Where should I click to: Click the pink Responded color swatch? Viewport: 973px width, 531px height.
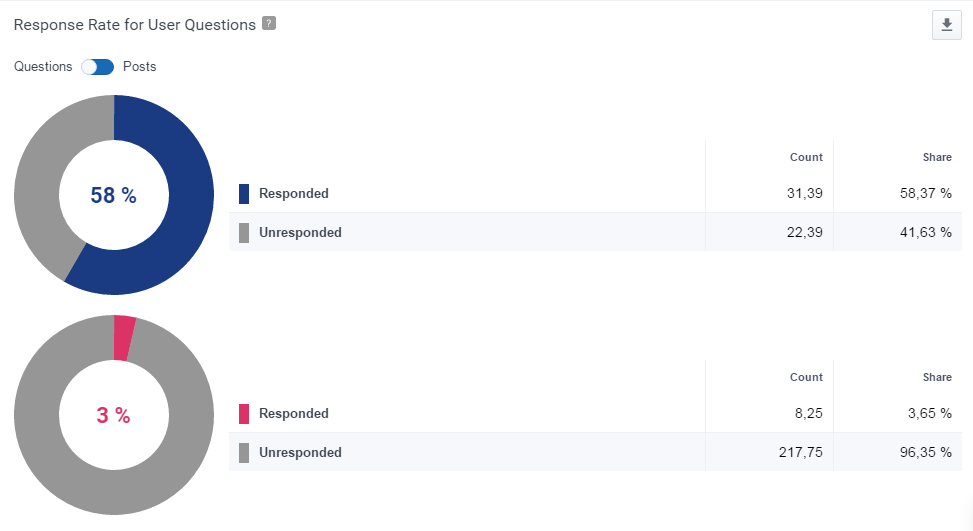(244, 414)
